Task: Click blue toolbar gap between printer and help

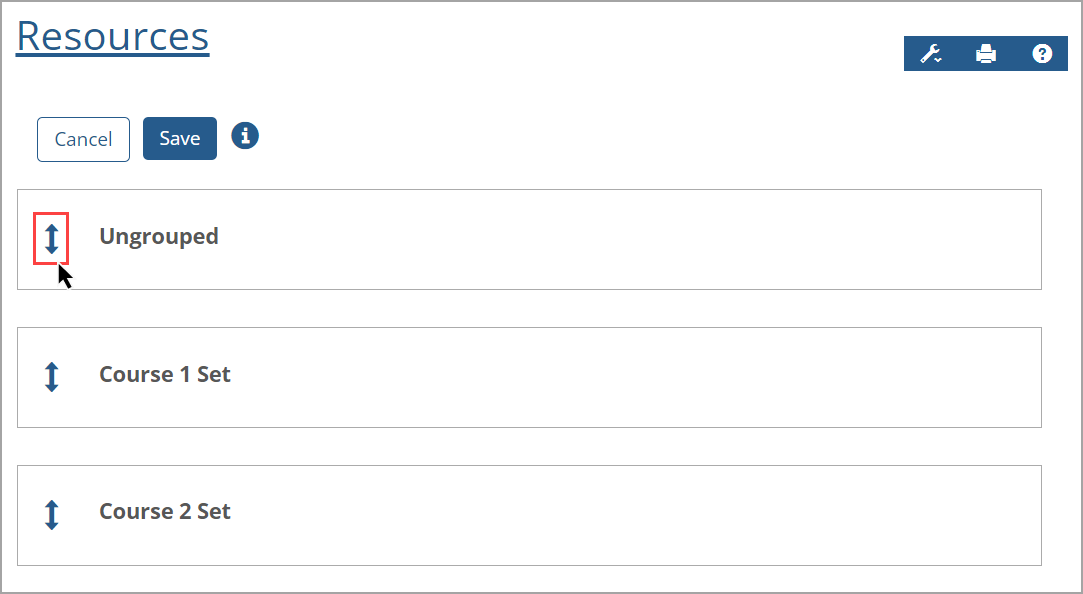Action: click(x=1014, y=54)
